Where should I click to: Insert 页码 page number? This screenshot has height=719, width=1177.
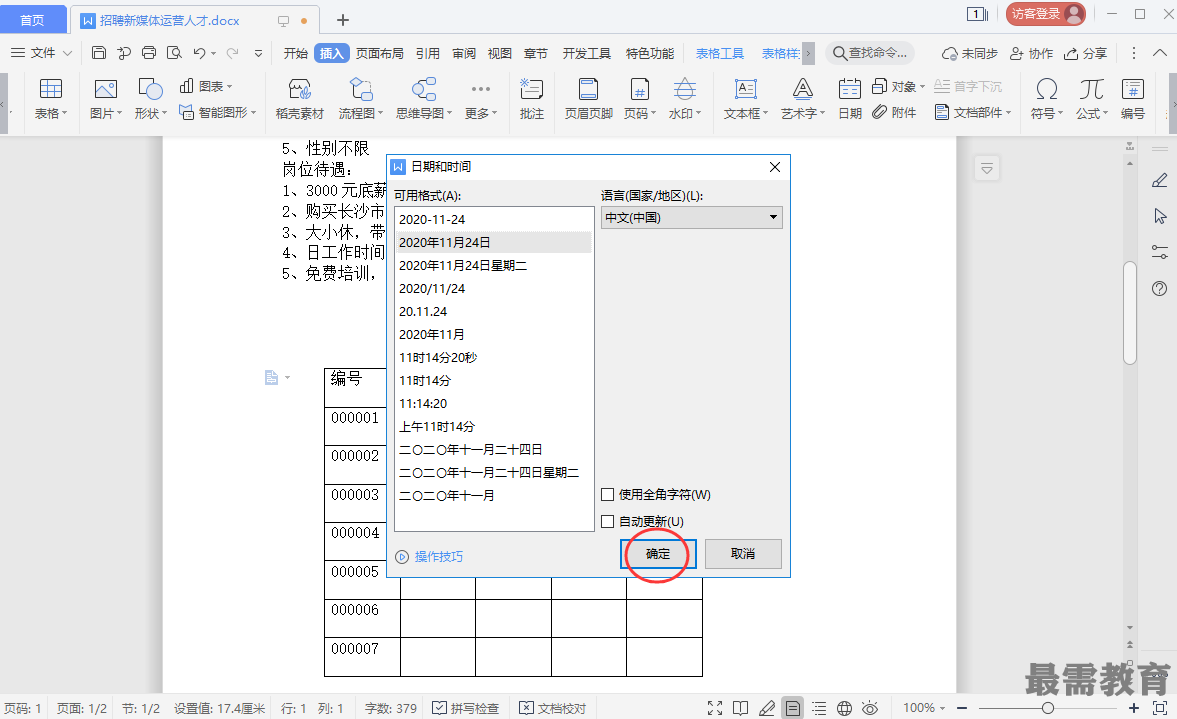pyautogui.click(x=640, y=98)
